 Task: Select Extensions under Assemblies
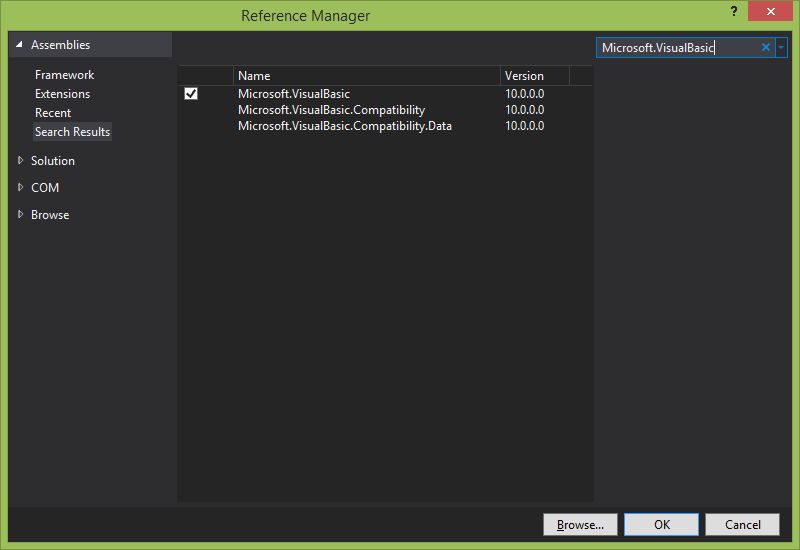(x=62, y=94)
